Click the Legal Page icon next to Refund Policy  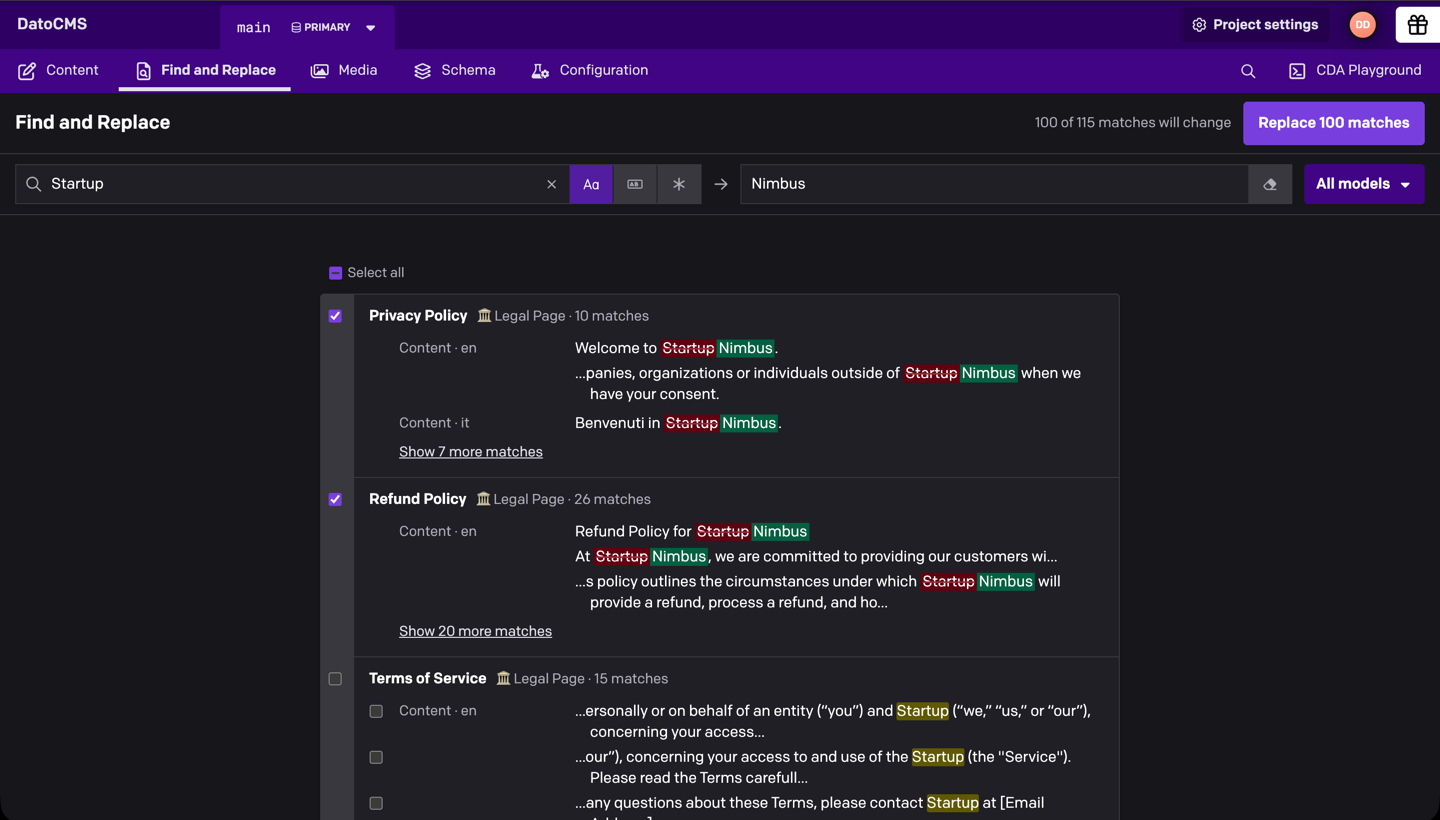[x=484, y=499]
